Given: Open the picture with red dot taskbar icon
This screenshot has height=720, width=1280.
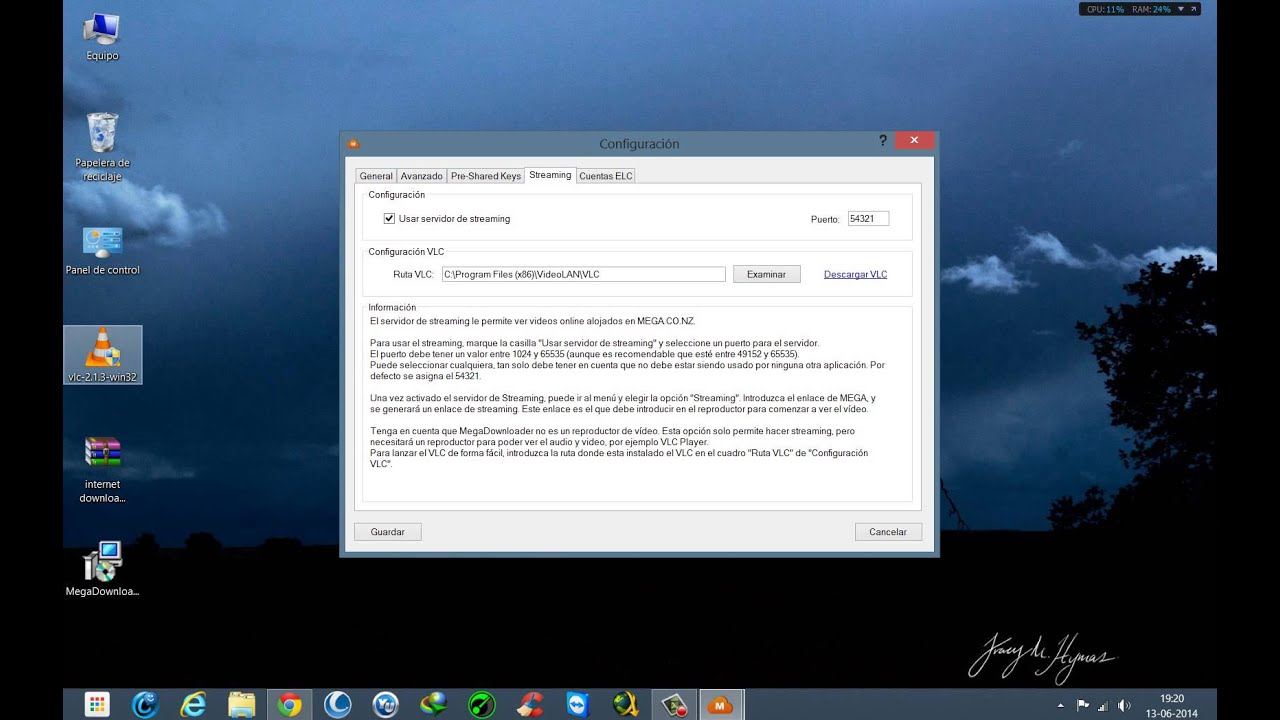Looking at the screenshot, I should (x=673, y=704).
